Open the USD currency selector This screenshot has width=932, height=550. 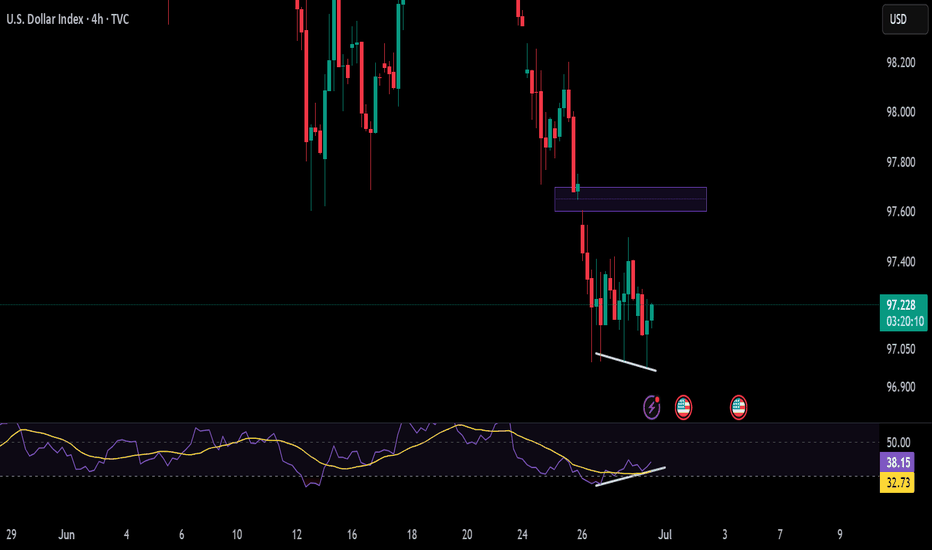pyautogui.click(x=904, y=19)
